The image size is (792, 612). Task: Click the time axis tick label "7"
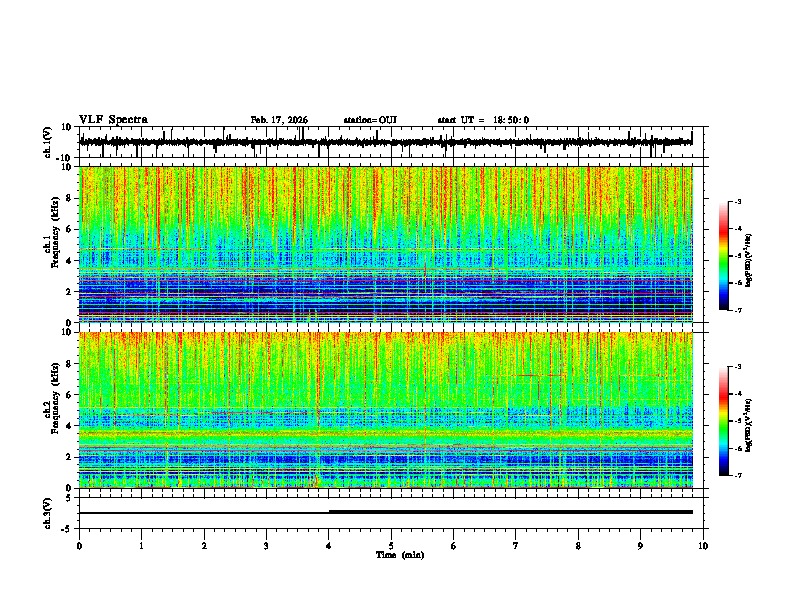(516, 546)
